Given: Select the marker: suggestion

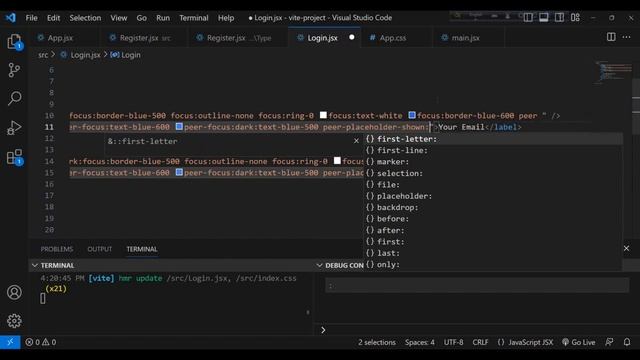Looking at the screenshot, I should pyautogui.click(x=493, y=162).
